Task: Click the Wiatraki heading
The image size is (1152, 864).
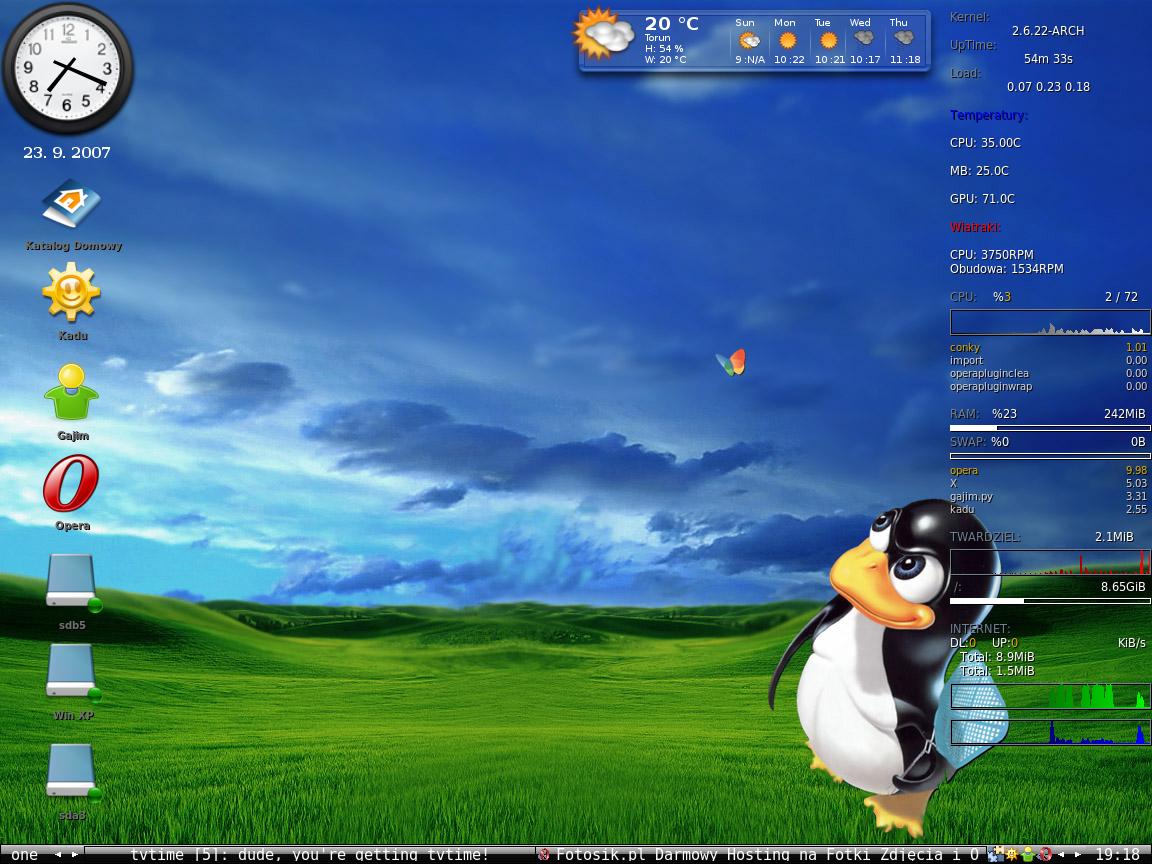Action: (x=975, y=227)
